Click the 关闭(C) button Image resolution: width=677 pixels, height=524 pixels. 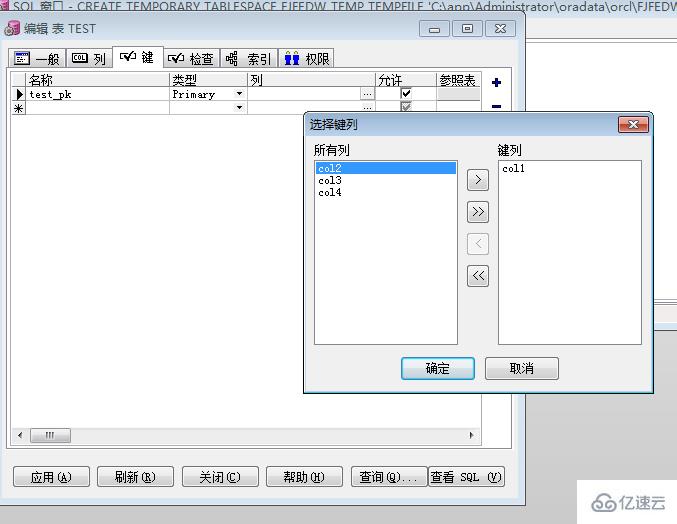(220, 477)
